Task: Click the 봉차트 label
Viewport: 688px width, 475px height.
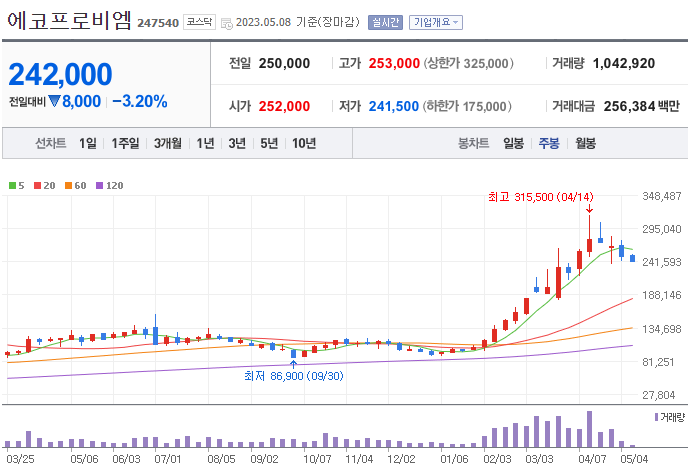Action: click(x=473, y=143)
